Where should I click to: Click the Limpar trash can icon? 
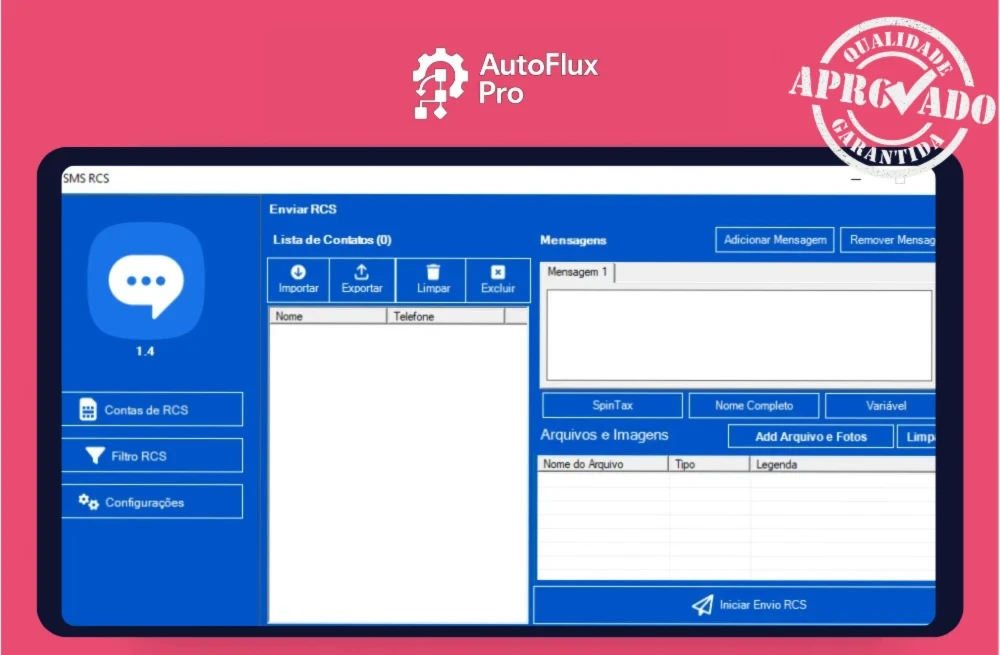(x=433, y=272)
